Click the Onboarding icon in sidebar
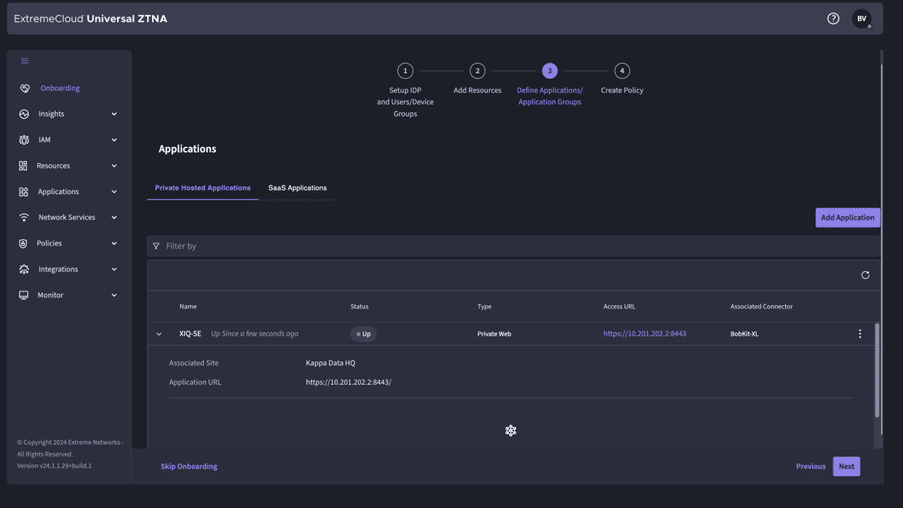Viewport: 903px width, 508px height. [25, 88]
